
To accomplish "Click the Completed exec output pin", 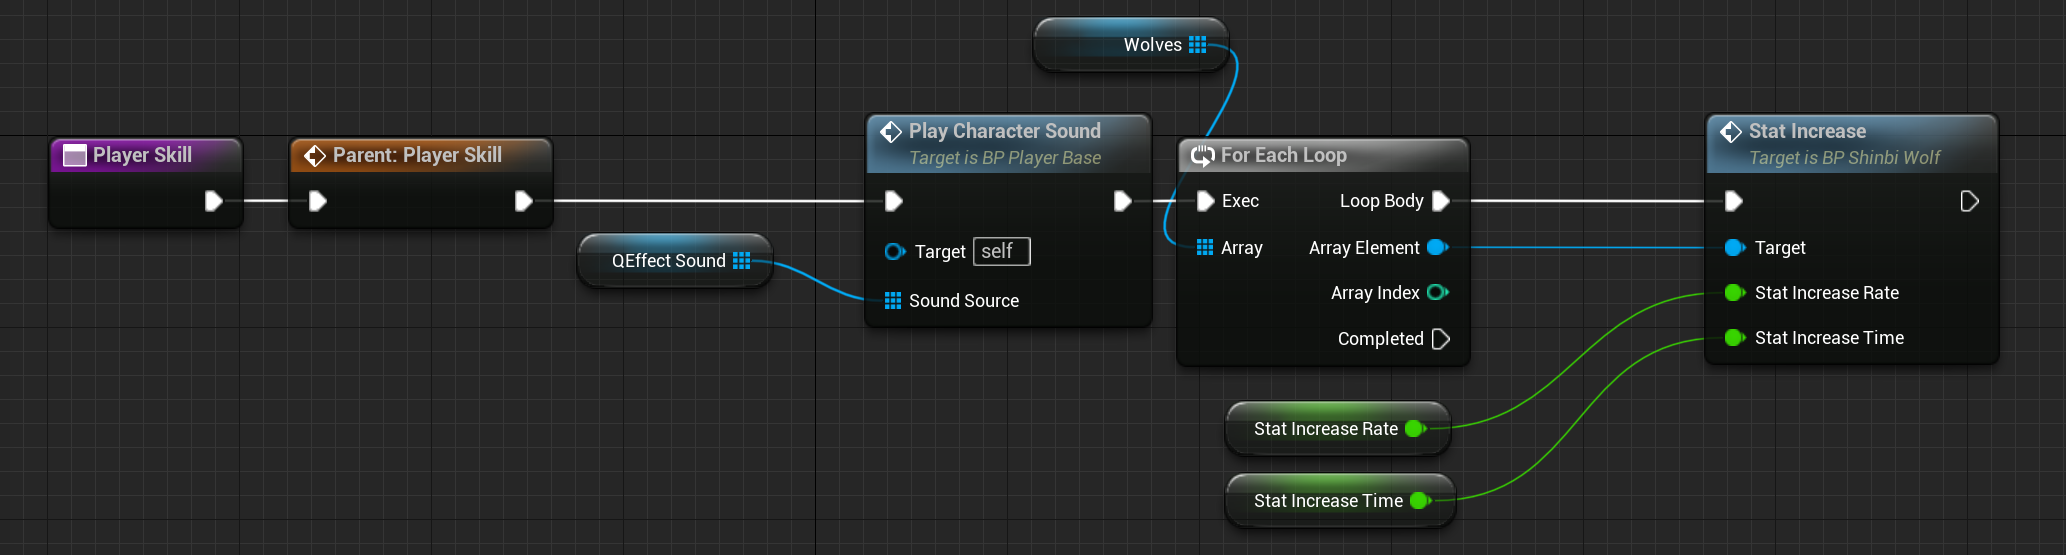I will pyautogui.click(x=1441, y=338).
